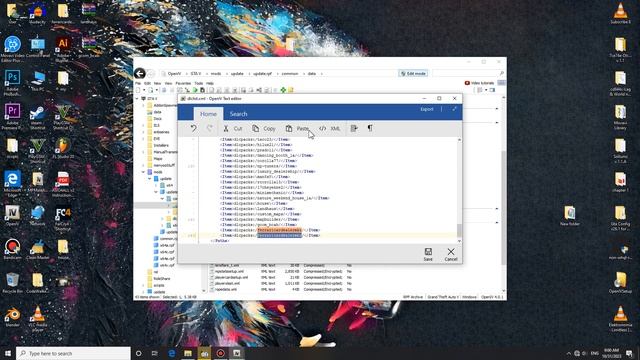Click the word wrap icon beside XML
The image size is (640, 360).
tap(354, 128)
